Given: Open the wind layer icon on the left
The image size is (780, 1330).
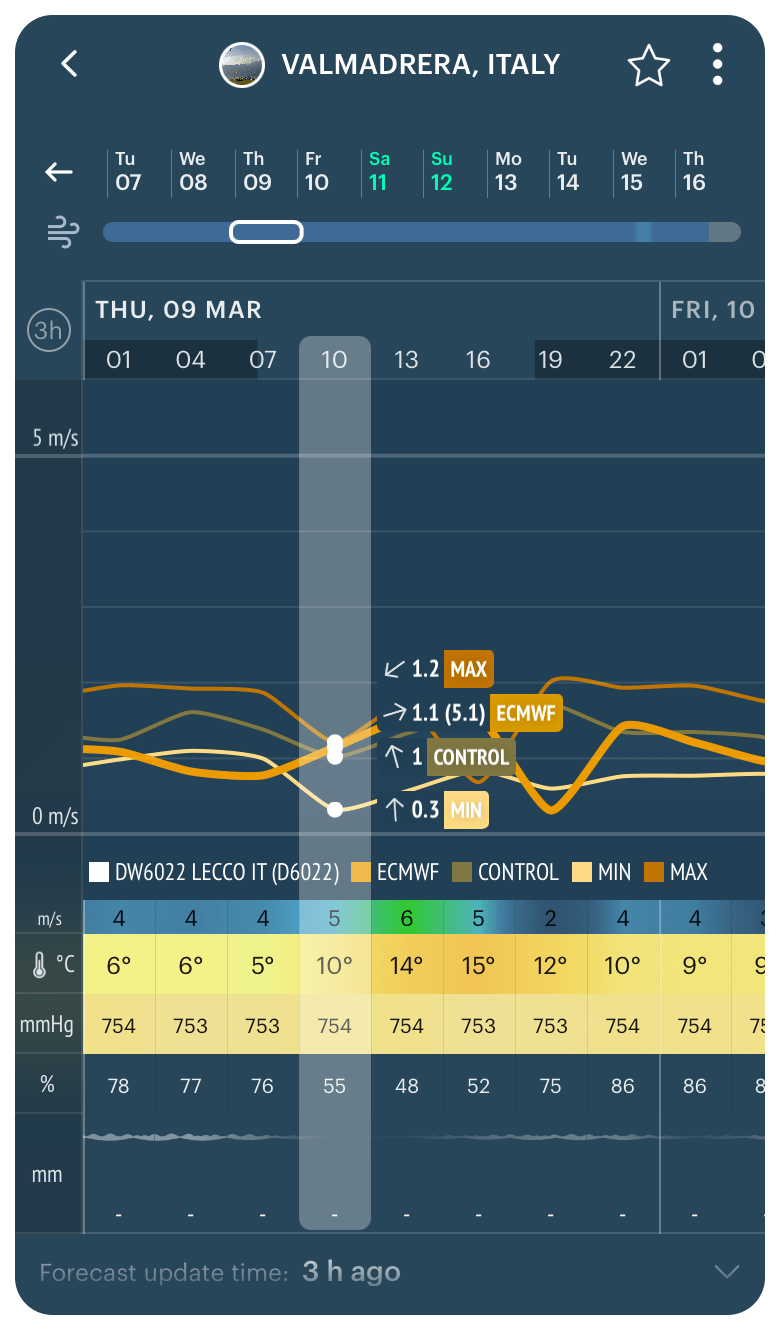Looking at the screenshot, I should 62,231.
